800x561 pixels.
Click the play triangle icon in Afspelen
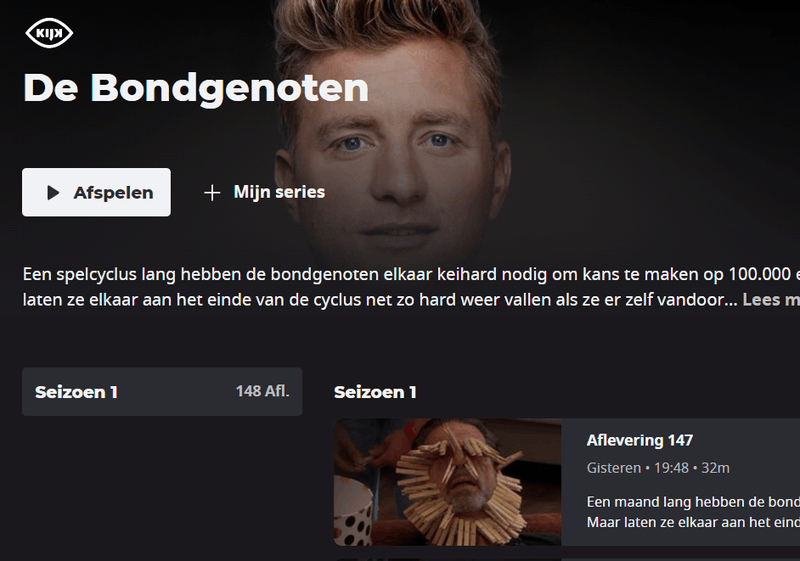click(53, 193)
